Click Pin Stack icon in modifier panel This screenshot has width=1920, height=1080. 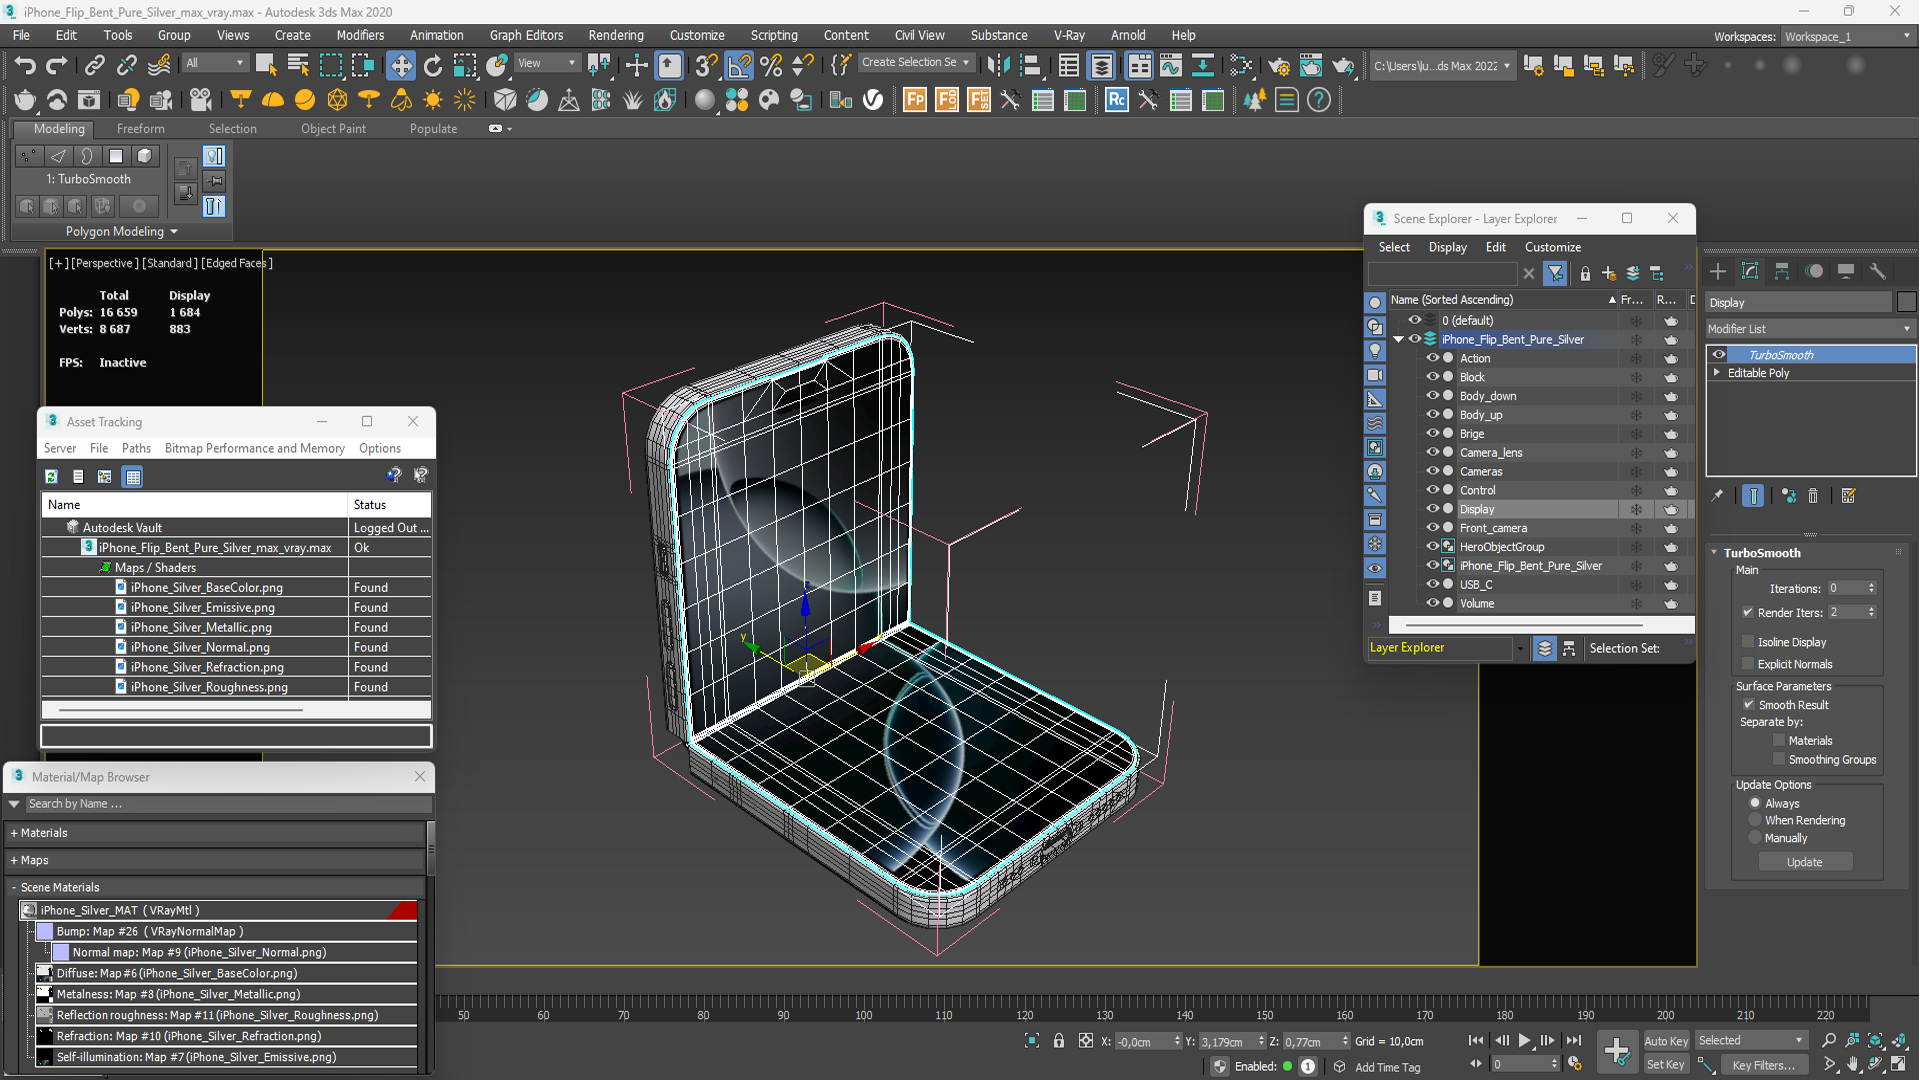[x=1717, y=496]
